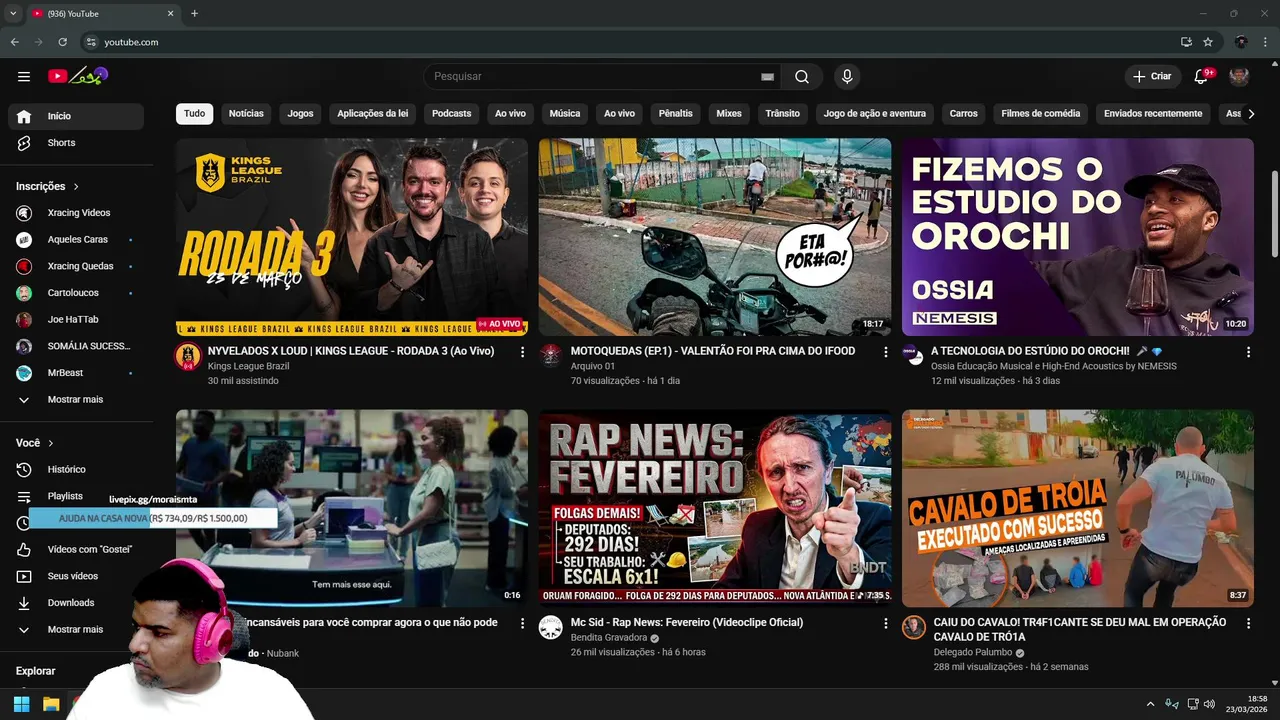1280x720 pixels.
Task: Open Histórico in sidebar
Action: (x=76, y=469)
